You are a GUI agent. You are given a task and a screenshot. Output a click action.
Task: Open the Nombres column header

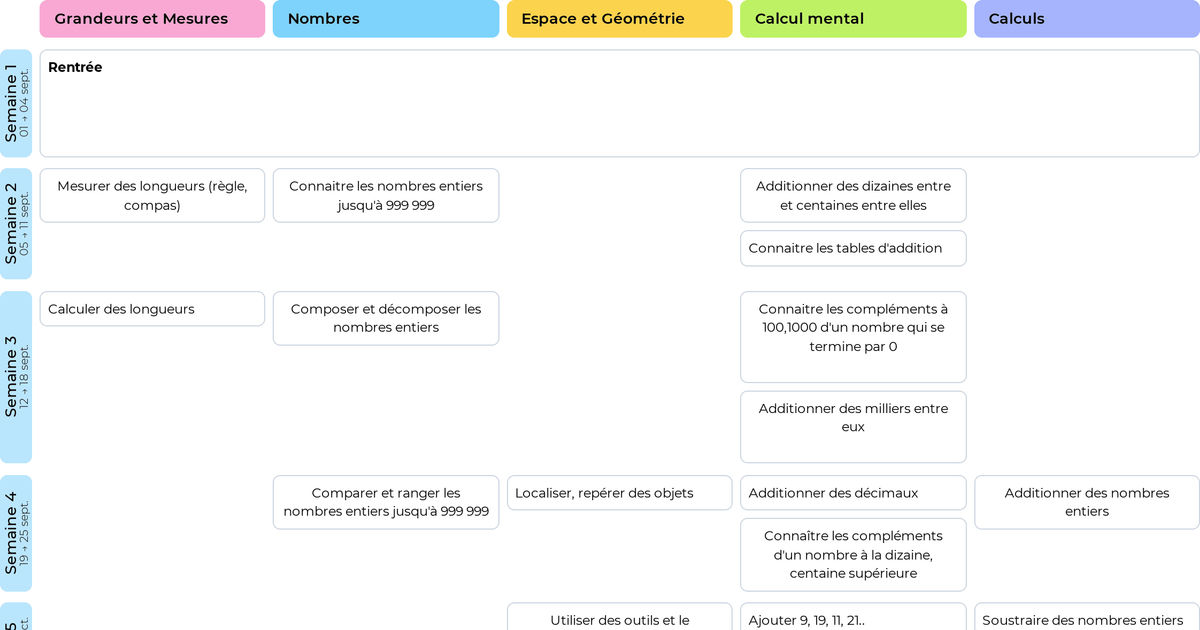point(385,19)
